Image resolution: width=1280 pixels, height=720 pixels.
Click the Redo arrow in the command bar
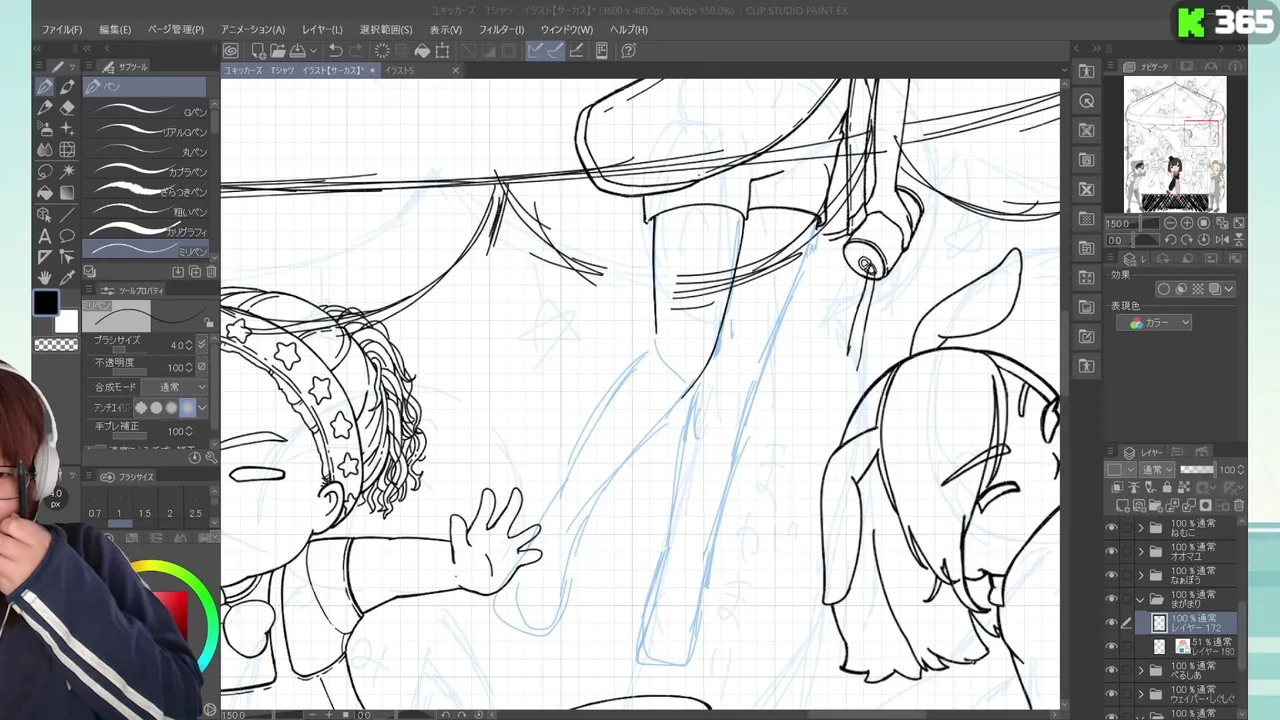tap(357, 50)
